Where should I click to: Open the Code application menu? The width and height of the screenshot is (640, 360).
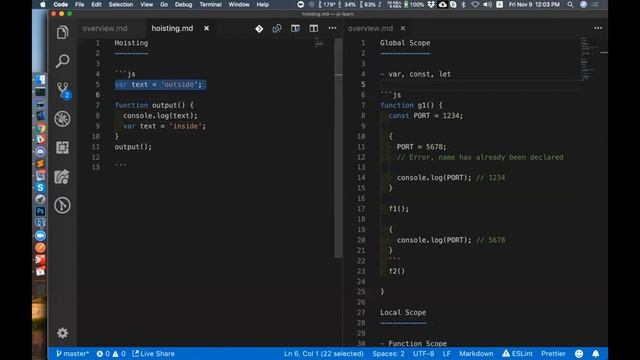(60, 4)
